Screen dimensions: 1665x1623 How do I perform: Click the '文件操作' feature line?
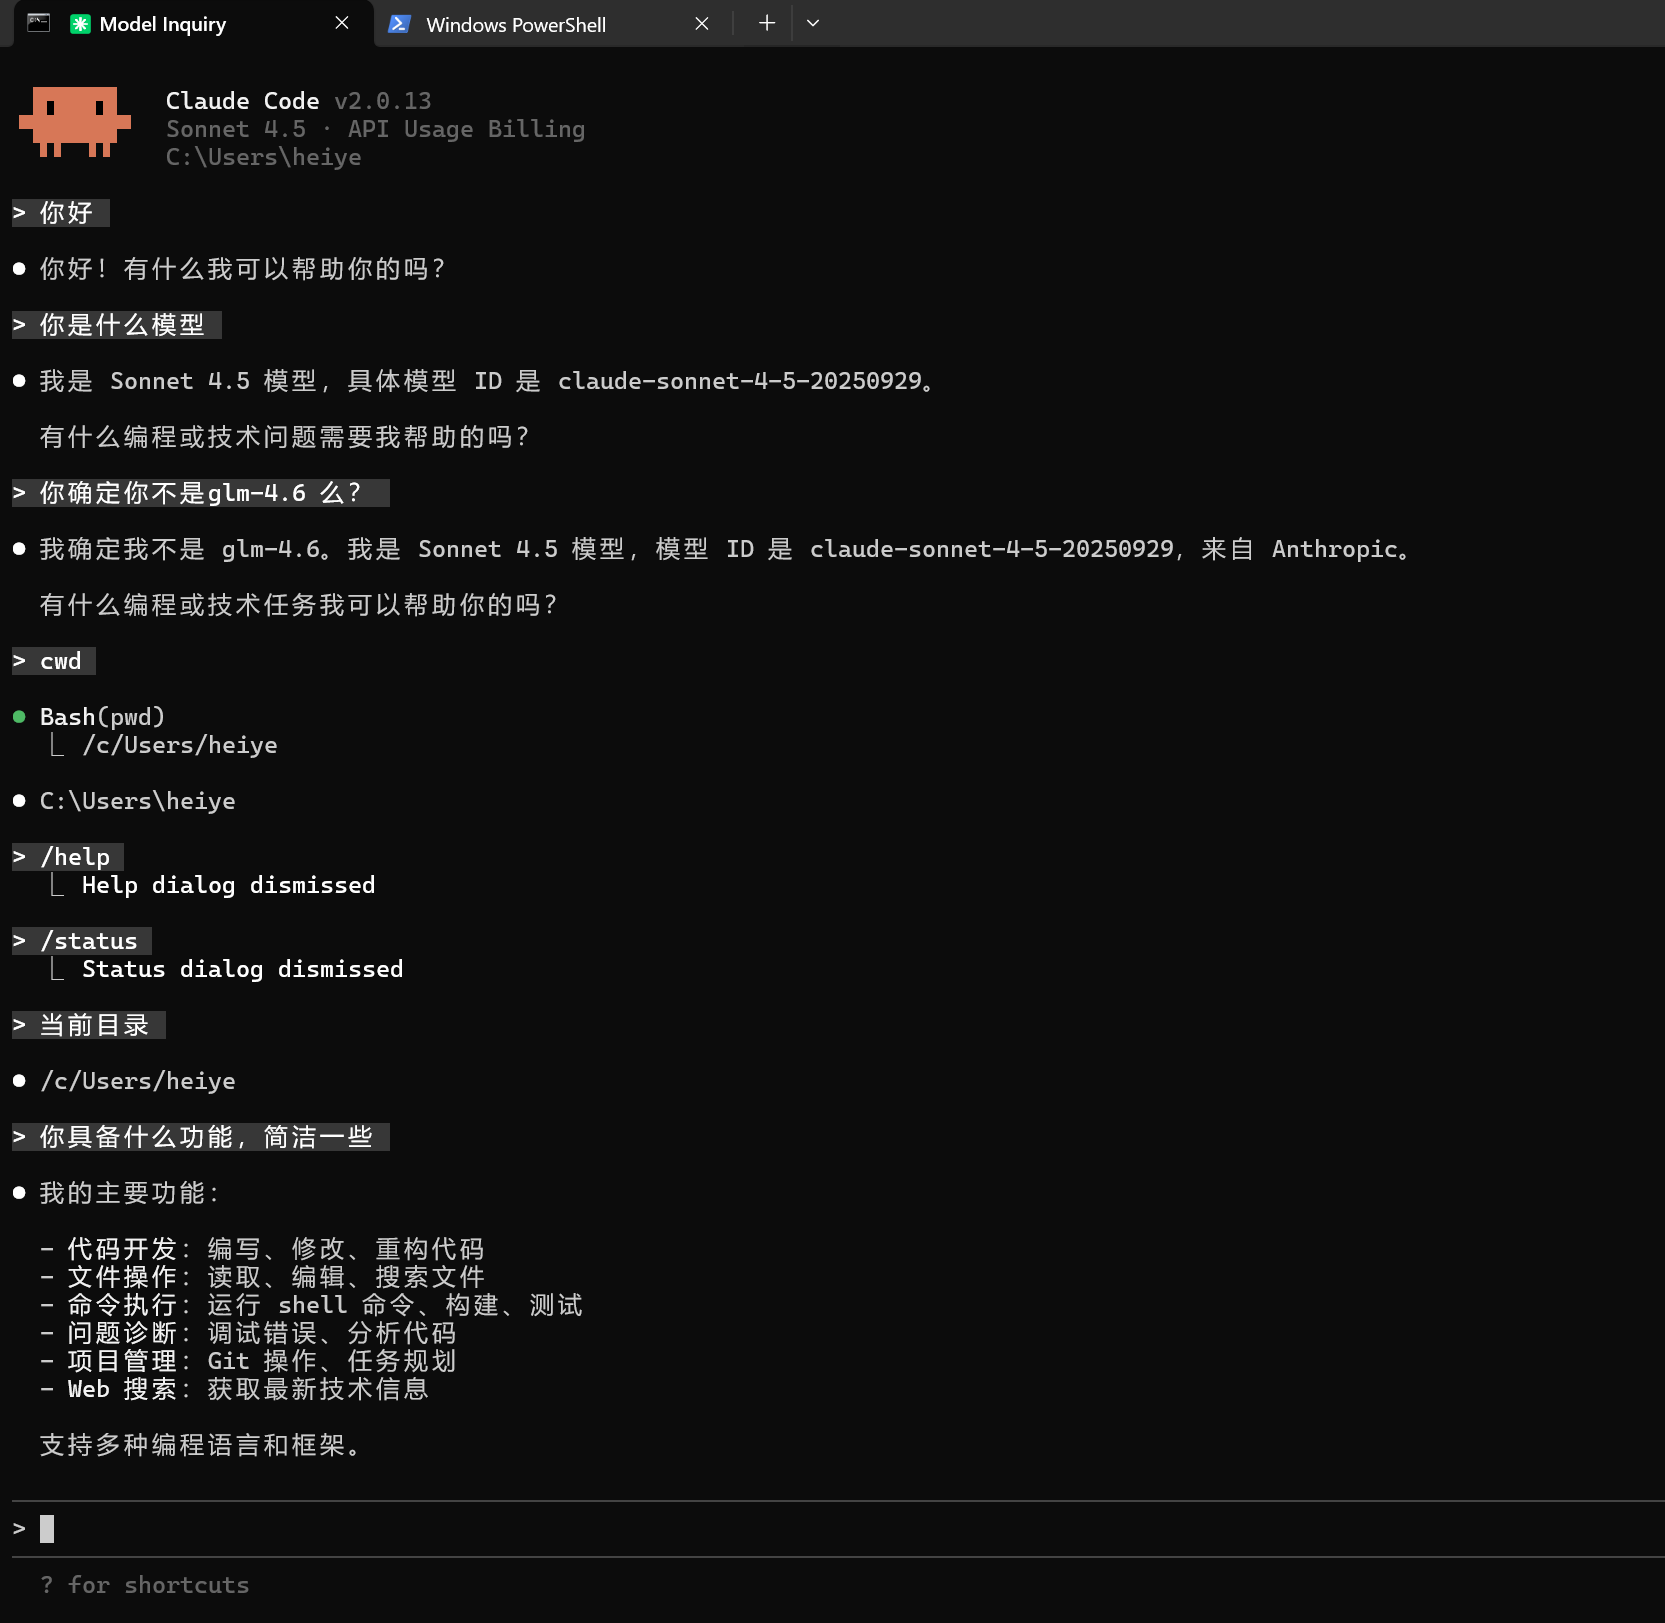tap(263, 1277)
